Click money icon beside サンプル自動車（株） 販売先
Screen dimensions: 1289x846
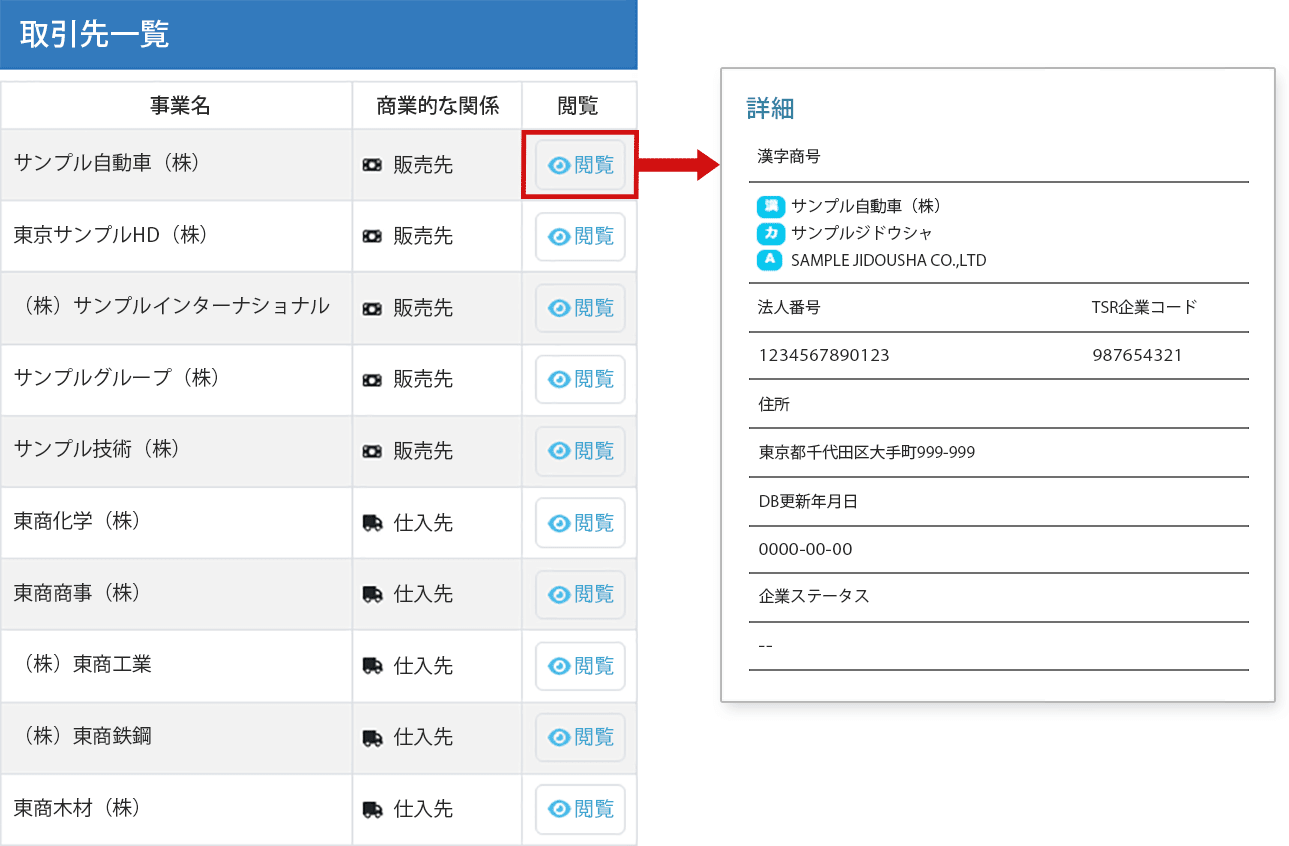(x=372, y=166)
